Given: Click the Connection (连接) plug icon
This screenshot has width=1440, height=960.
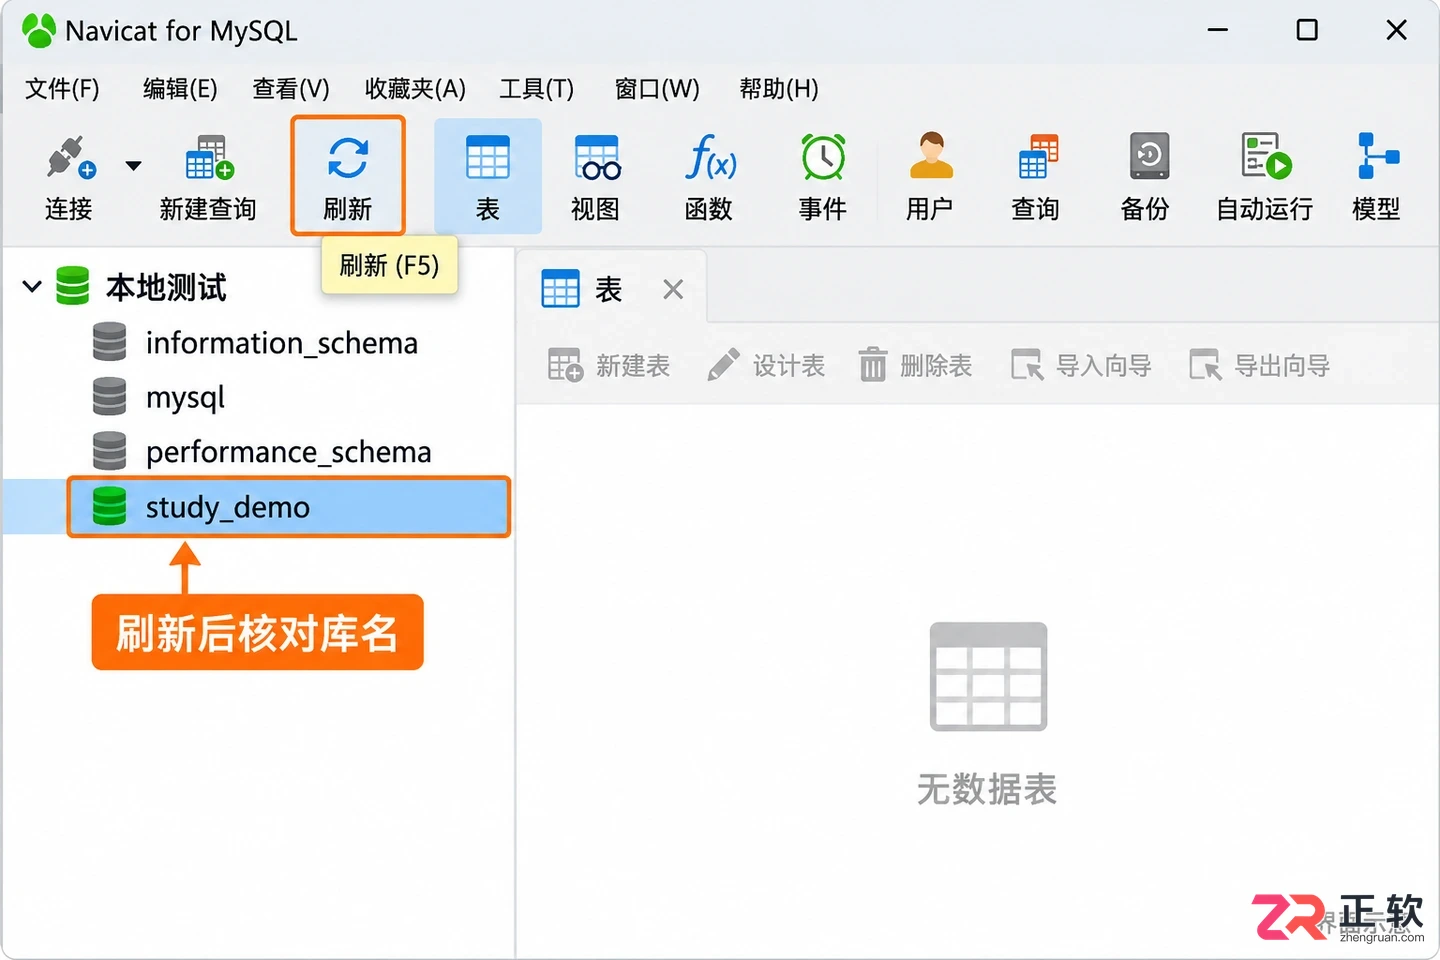Looking at the screenshot, I should click(70, 158).
